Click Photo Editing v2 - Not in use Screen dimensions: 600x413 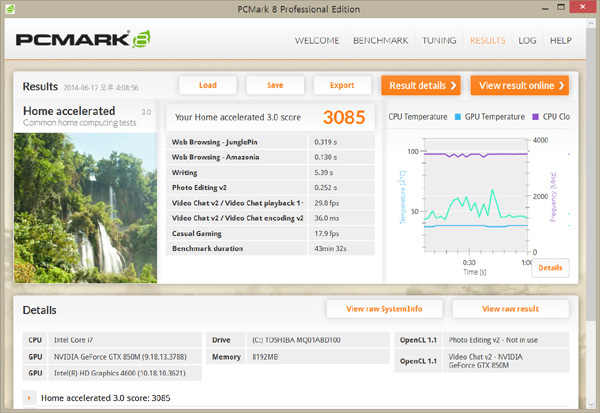[x=506, y=340]
